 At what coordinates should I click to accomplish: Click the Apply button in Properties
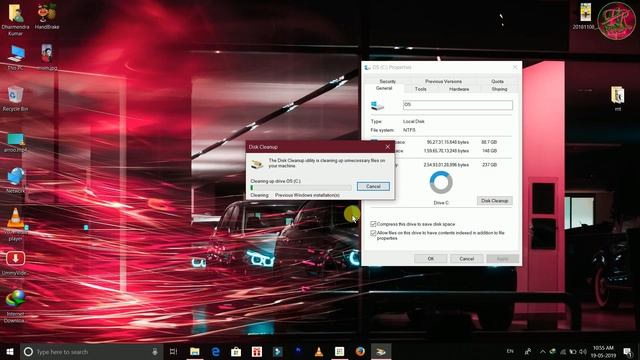click(x=502, y=259)
